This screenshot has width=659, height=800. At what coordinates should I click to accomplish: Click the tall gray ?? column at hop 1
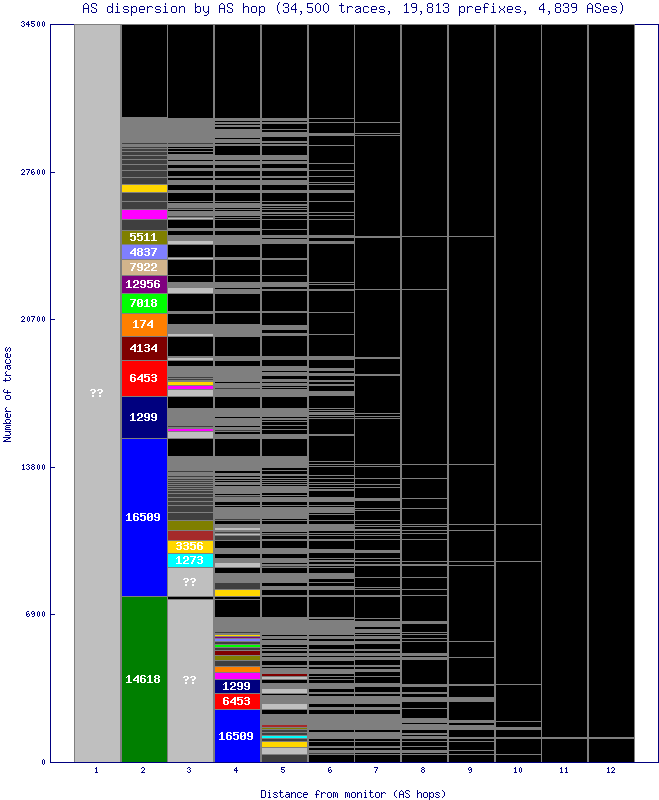tap(97, 393)
